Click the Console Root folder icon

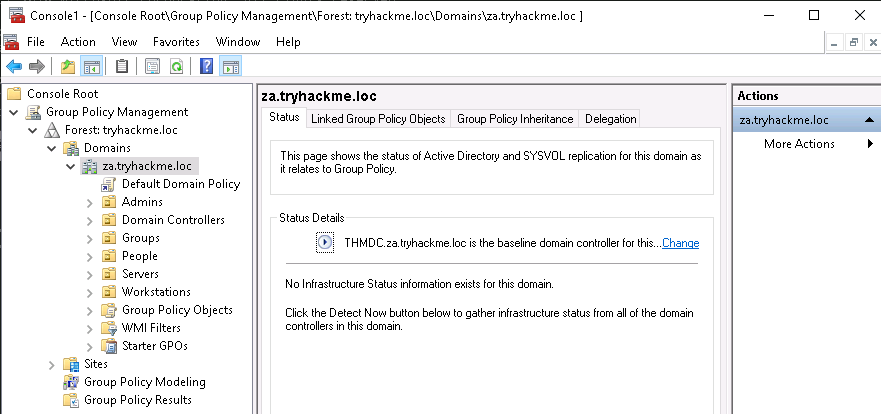click(x=14, y=94)
